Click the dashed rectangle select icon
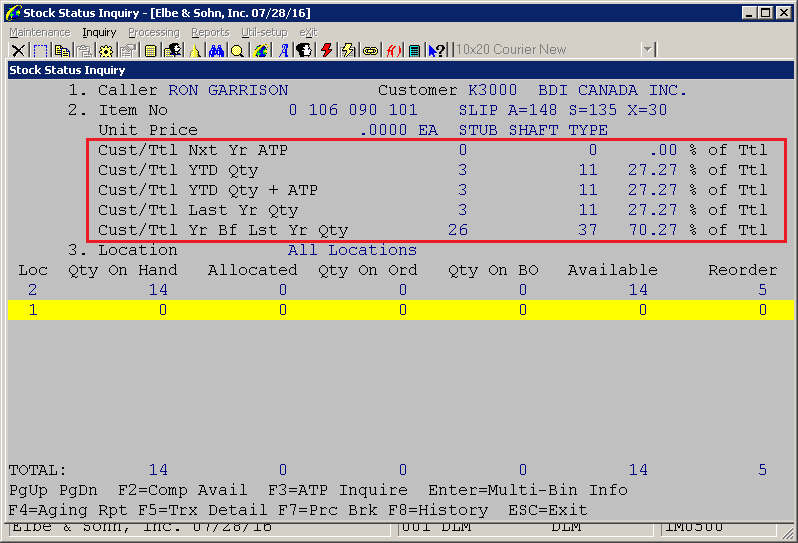Viewport: 798px width, 543px height. click(40, 50)
